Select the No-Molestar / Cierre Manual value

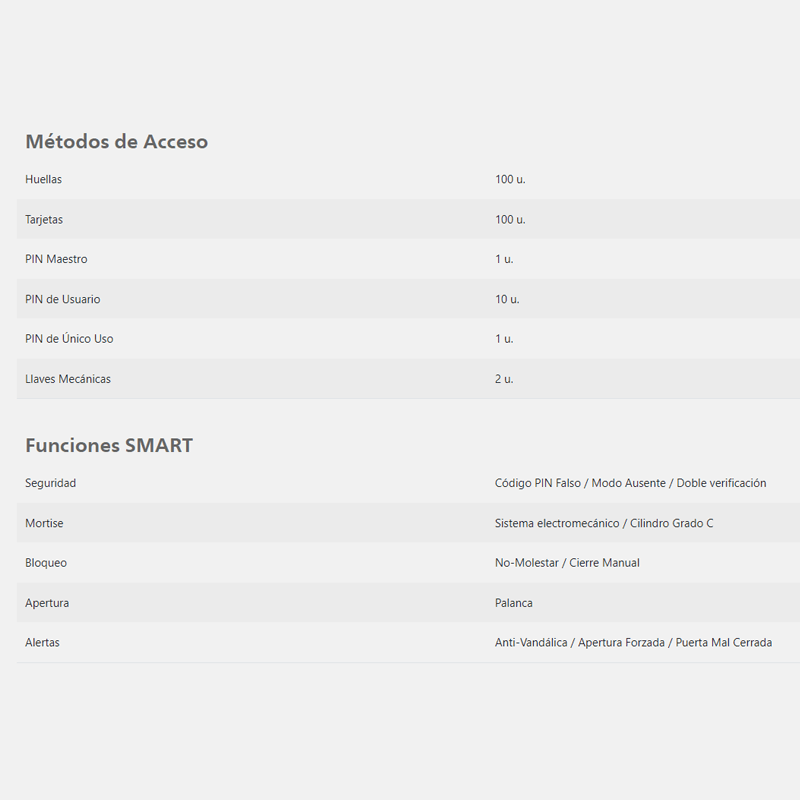click(567, 563)
